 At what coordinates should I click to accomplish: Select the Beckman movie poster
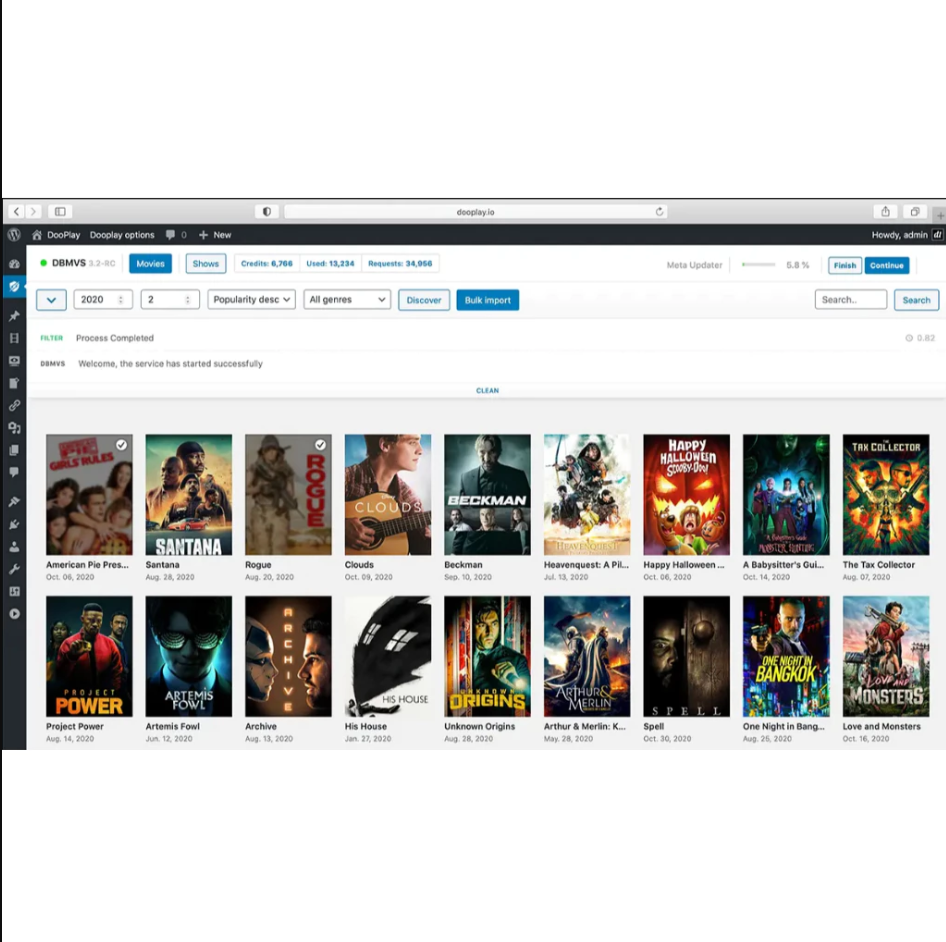click(487, 494)
